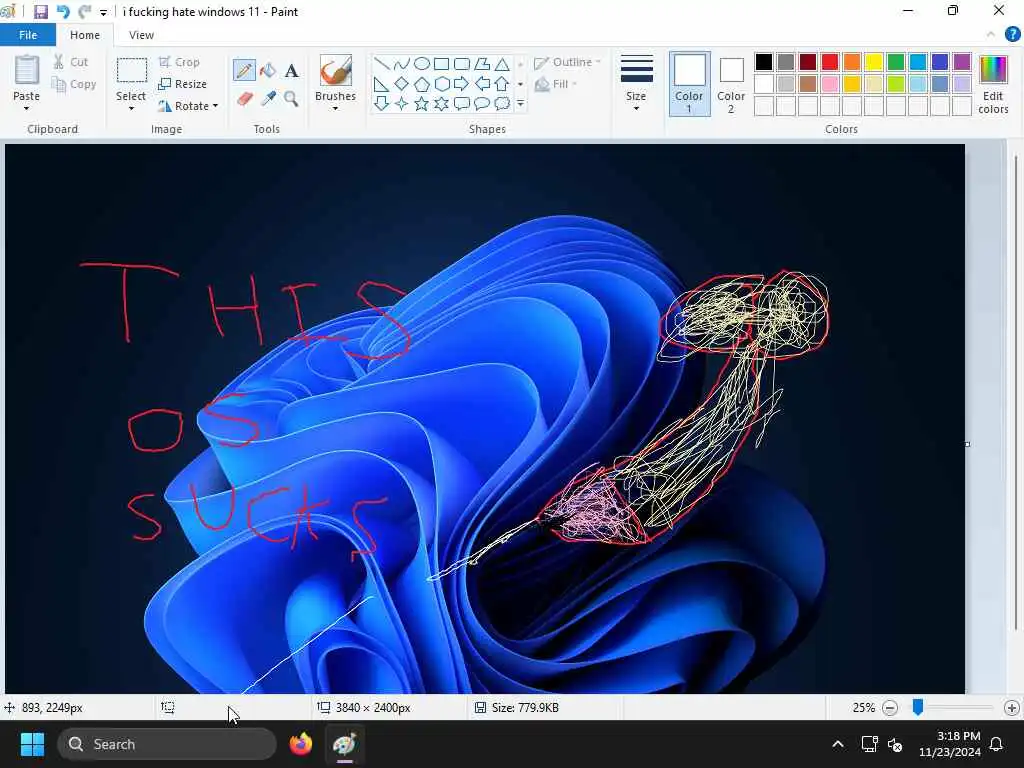1024x768 pixels.
Task: Open the File menu
Action: [x=28, y=35]
